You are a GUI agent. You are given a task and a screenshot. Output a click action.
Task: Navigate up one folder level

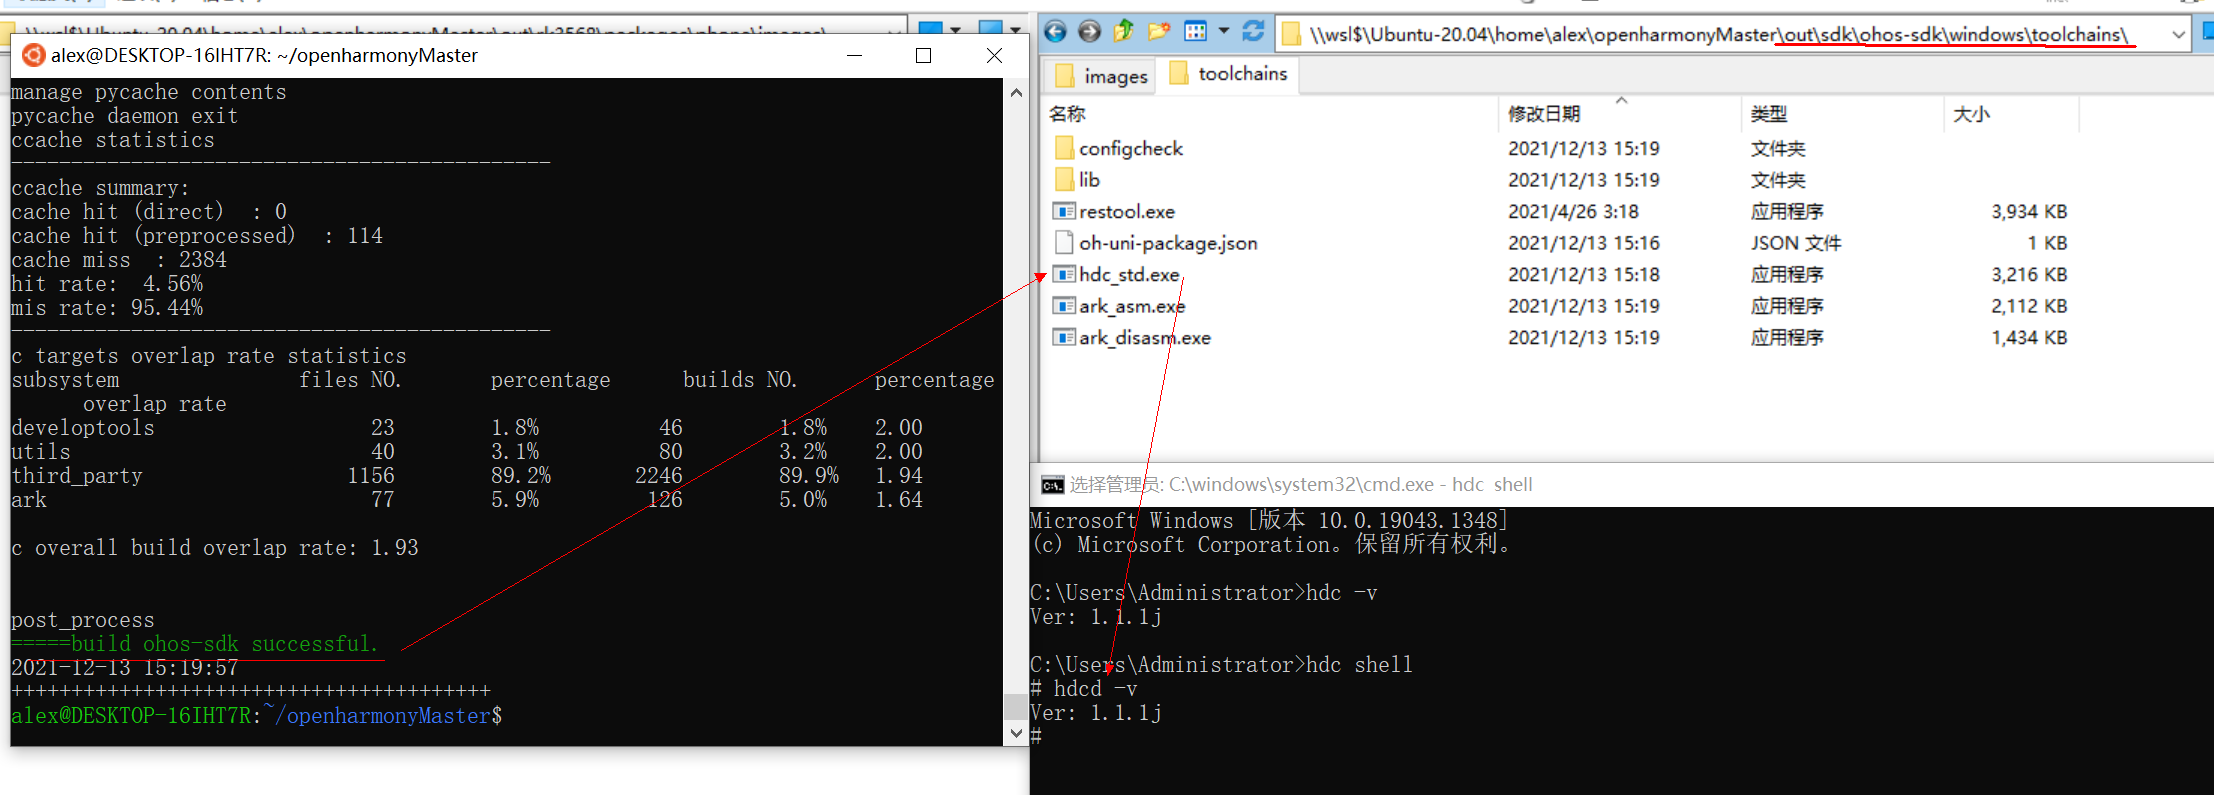(1124, 32)
